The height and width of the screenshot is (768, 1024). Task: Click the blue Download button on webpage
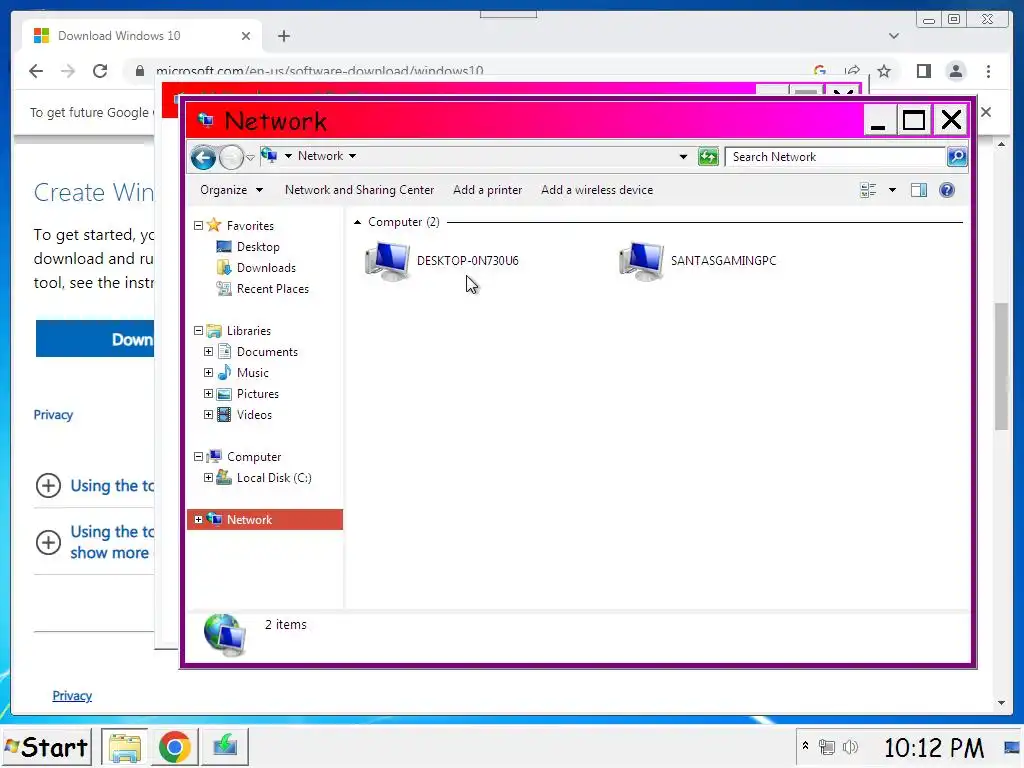(x=95, y=338)
